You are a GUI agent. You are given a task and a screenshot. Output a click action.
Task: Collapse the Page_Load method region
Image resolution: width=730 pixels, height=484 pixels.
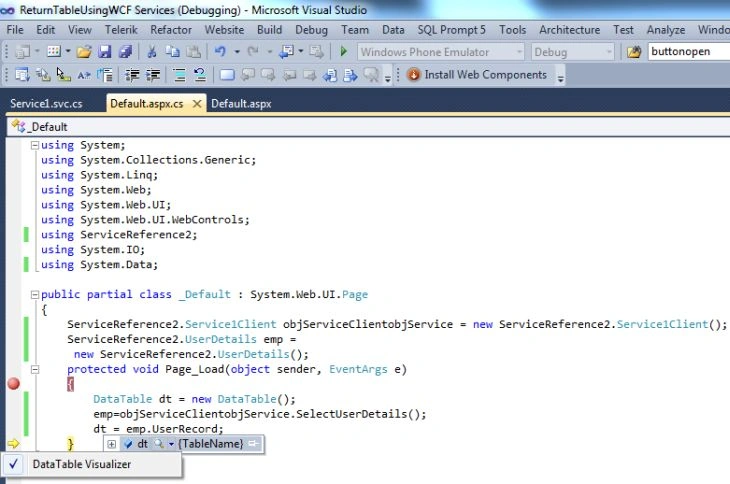35,370
